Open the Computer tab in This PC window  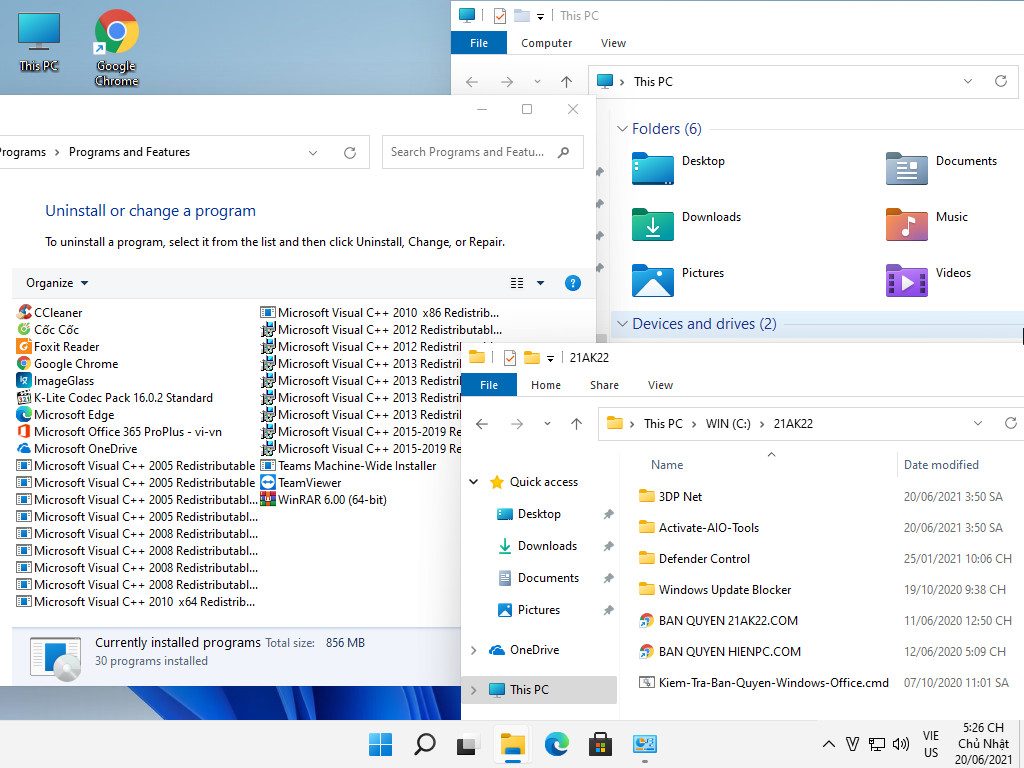(547, 42)
